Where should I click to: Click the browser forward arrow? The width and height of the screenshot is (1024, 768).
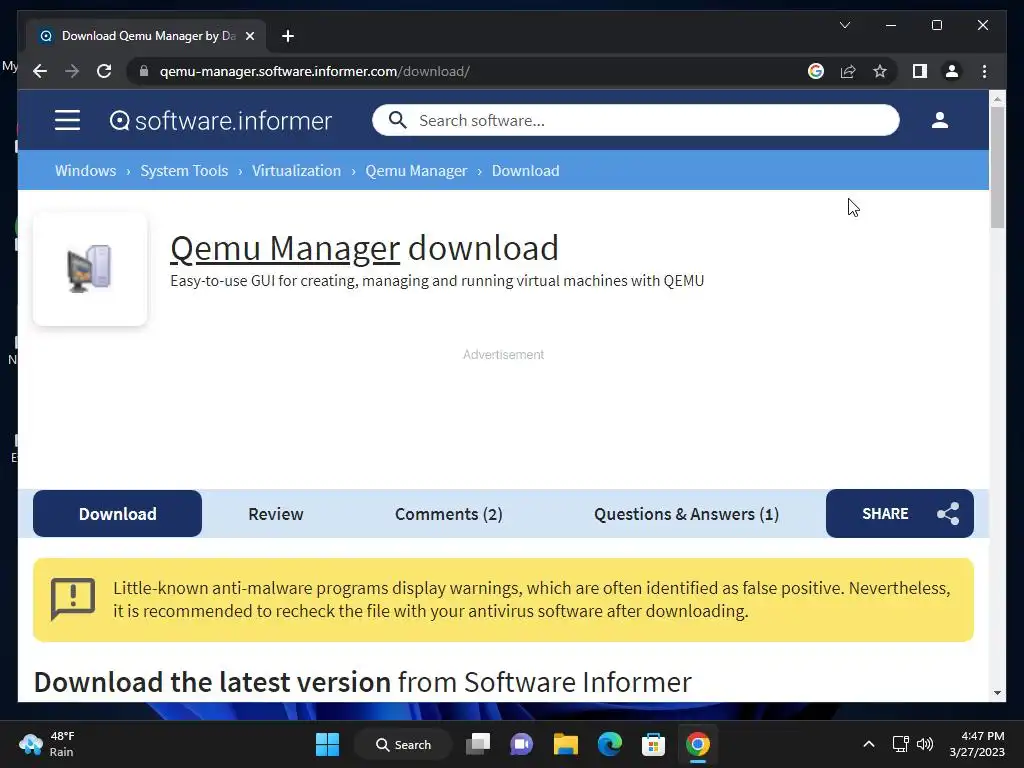coord(72,71)
